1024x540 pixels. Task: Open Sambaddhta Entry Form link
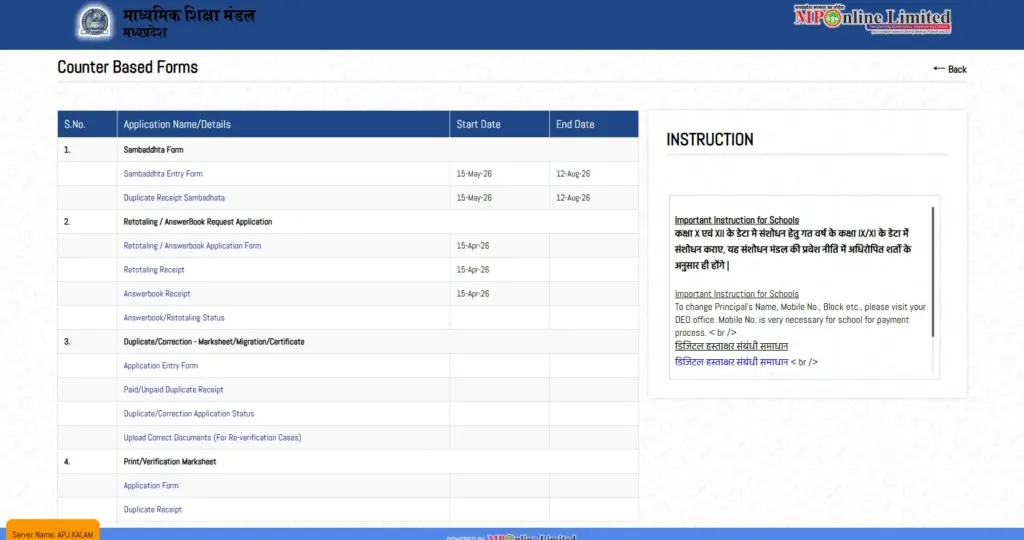[163, 174]
